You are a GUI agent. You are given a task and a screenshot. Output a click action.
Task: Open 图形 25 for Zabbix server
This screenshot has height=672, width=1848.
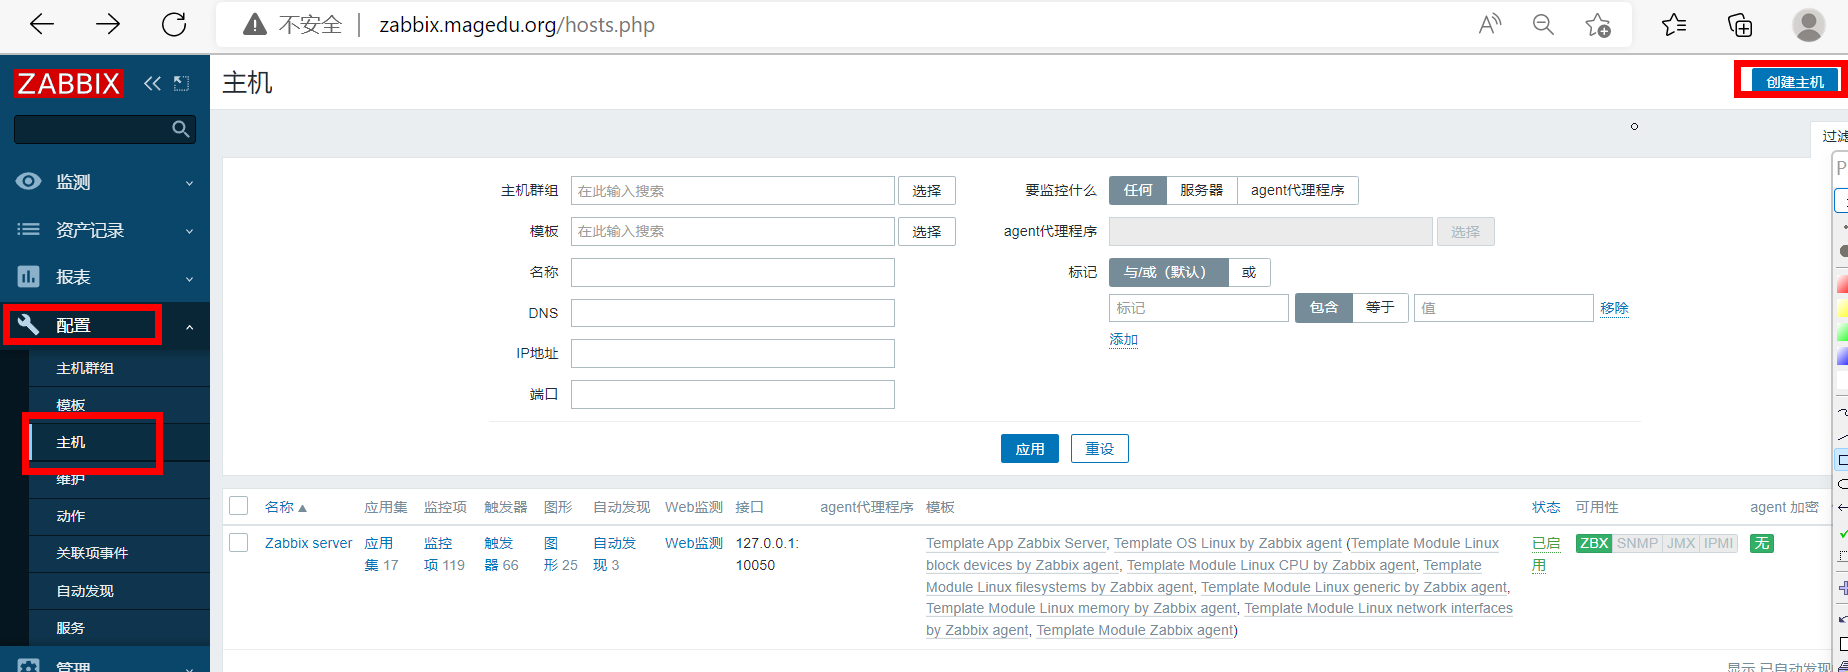click(560, 554)
